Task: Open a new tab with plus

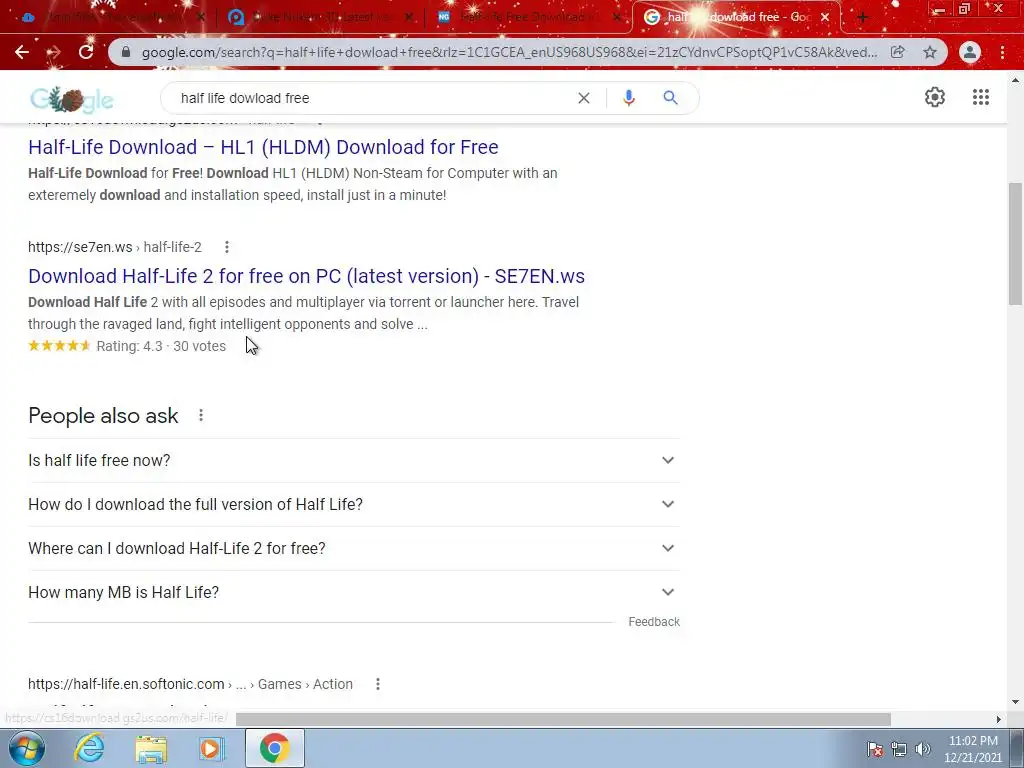Action: 862,18
